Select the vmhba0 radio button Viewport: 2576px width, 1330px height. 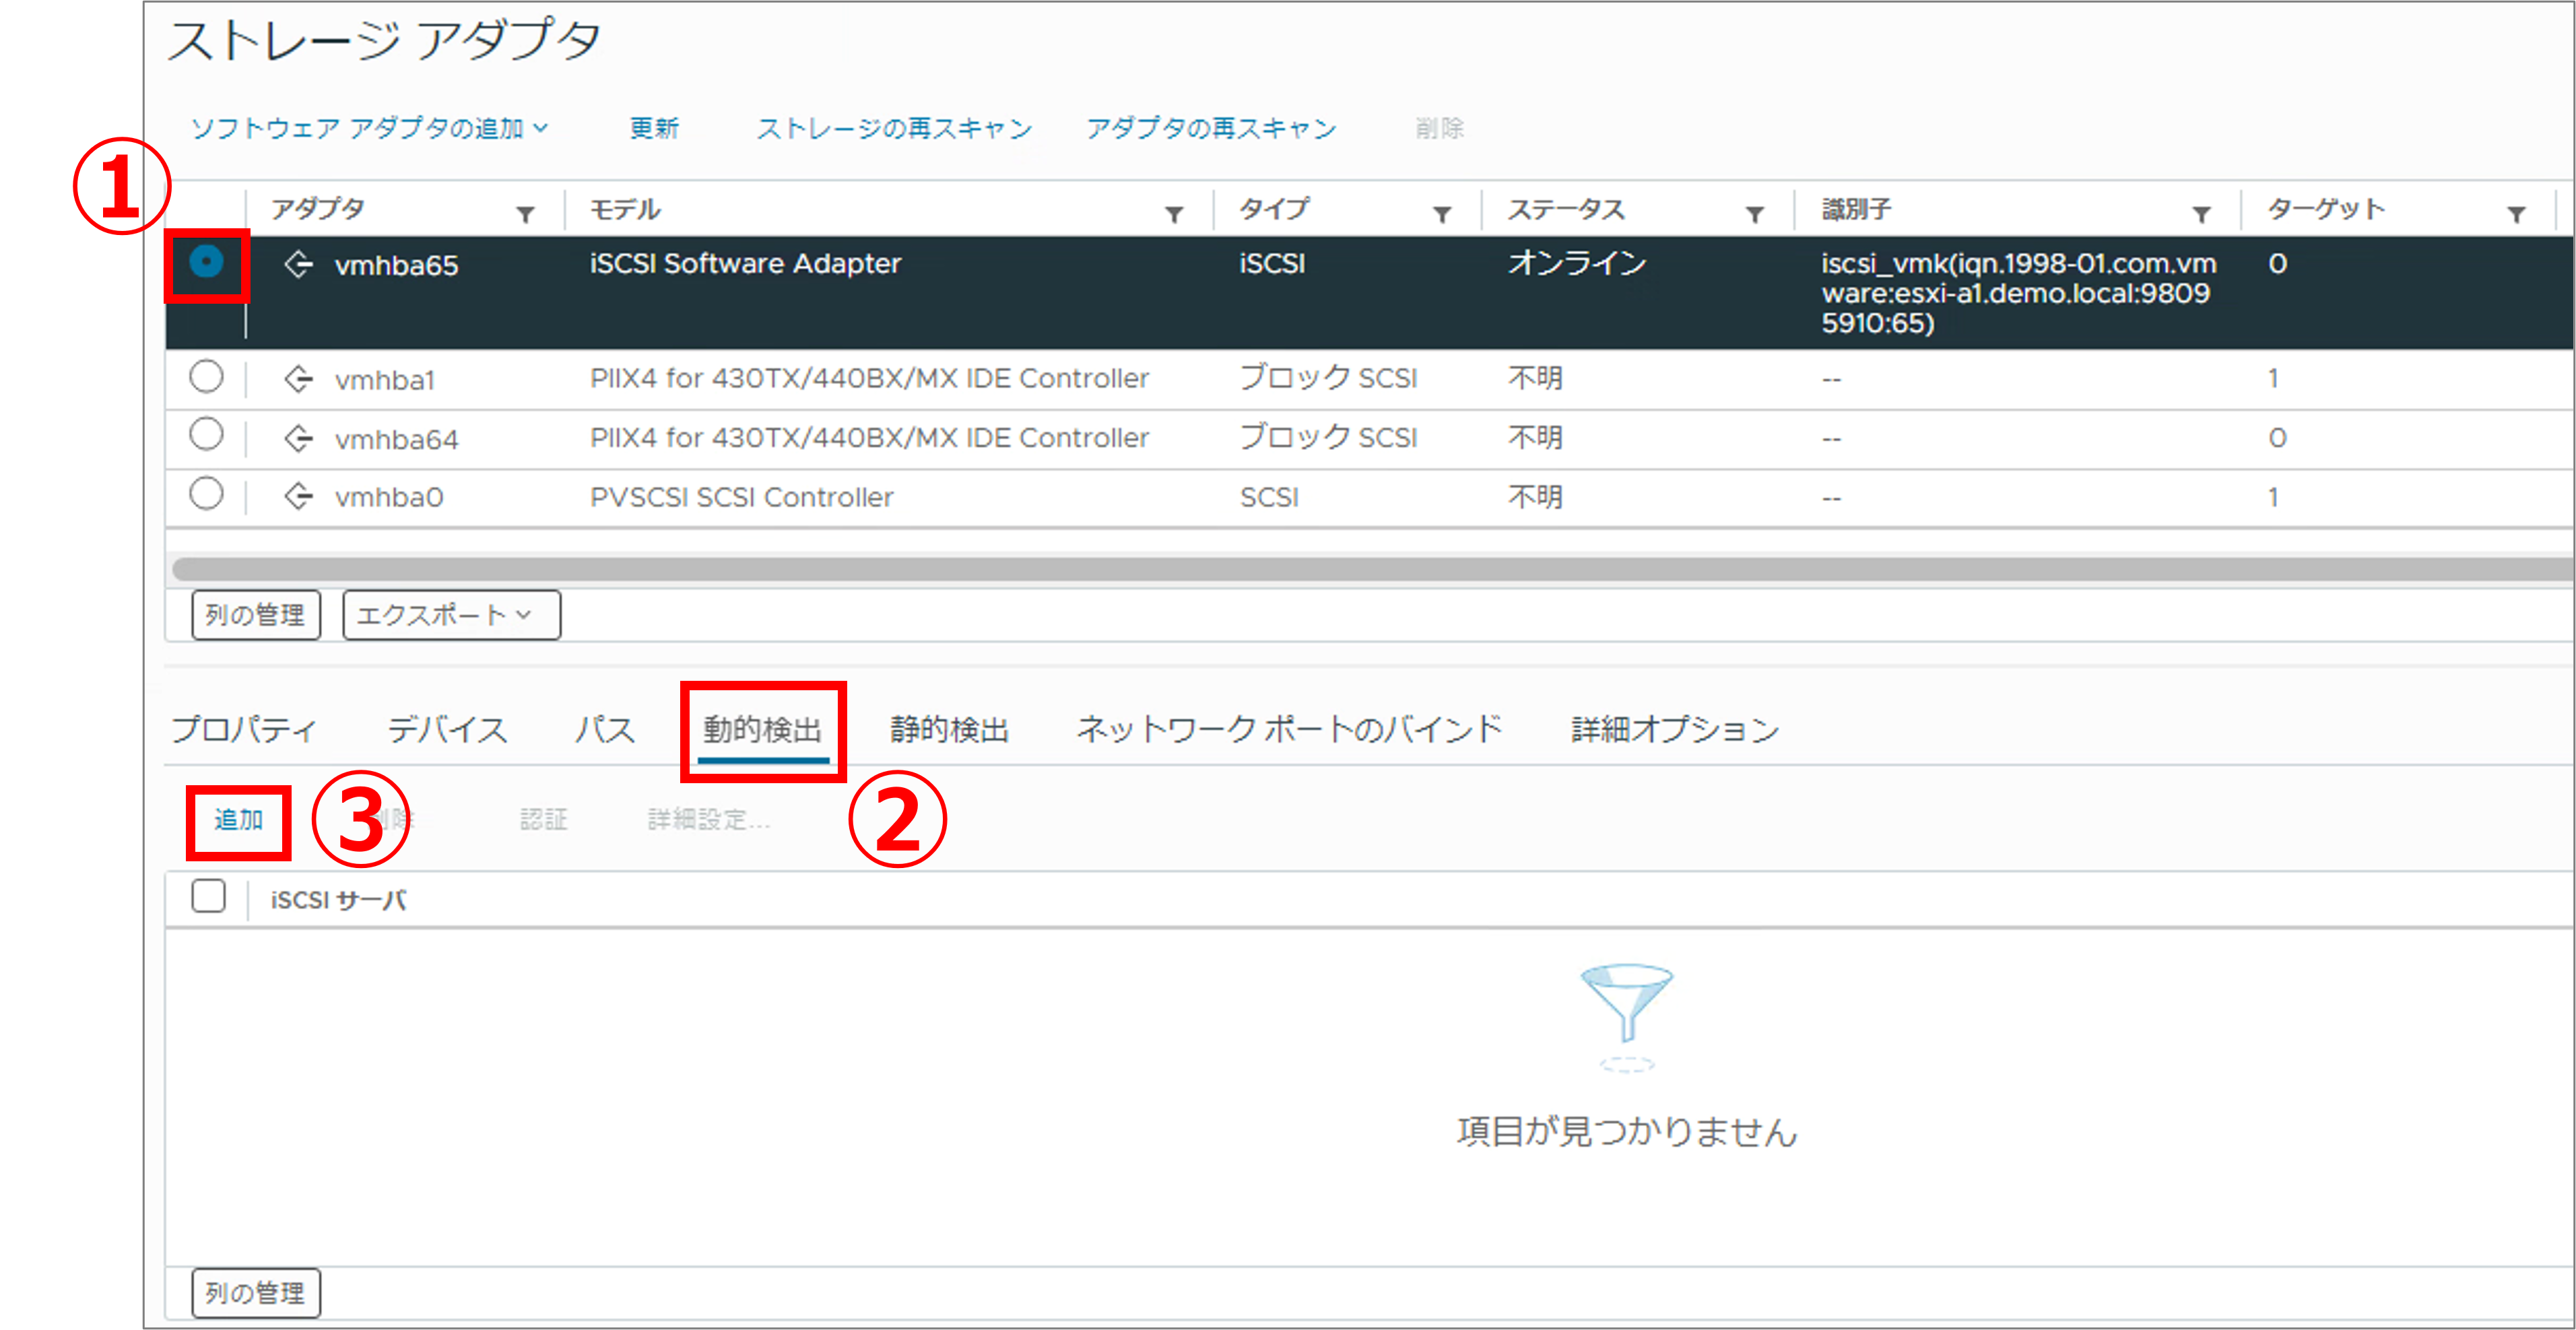[206, 493]
